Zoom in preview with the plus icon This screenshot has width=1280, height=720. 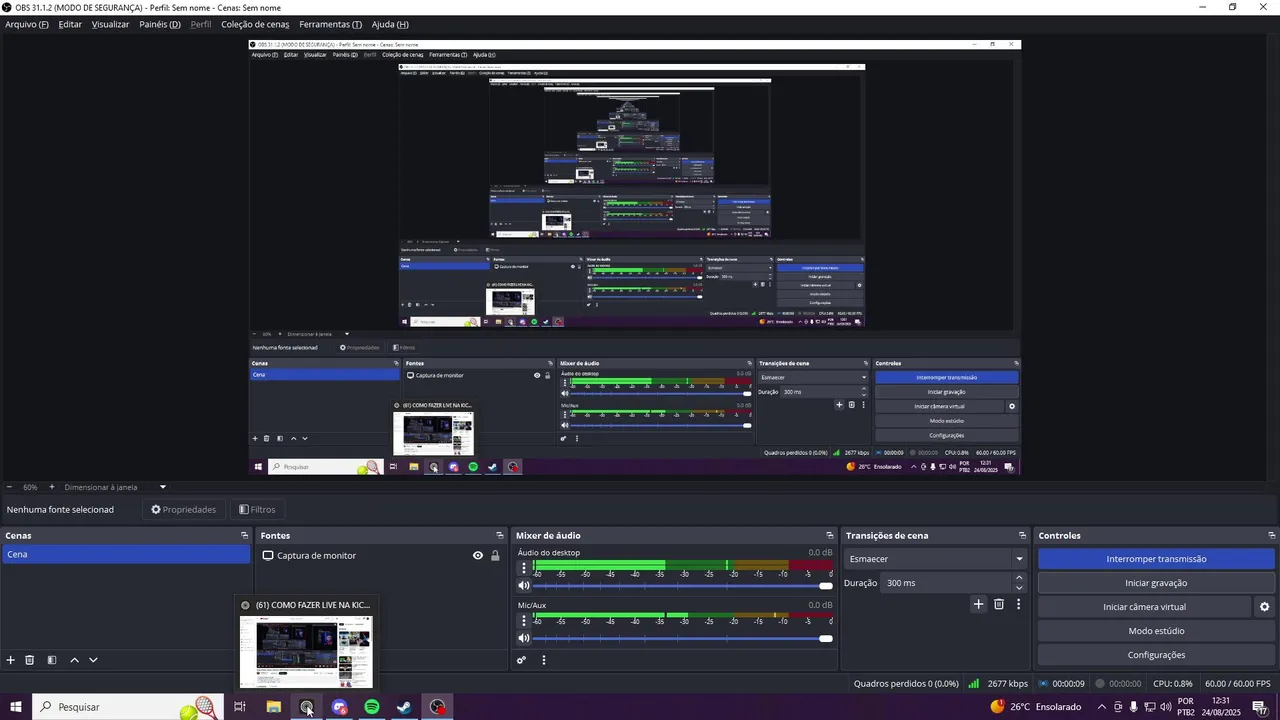click(x=52, y=487)
